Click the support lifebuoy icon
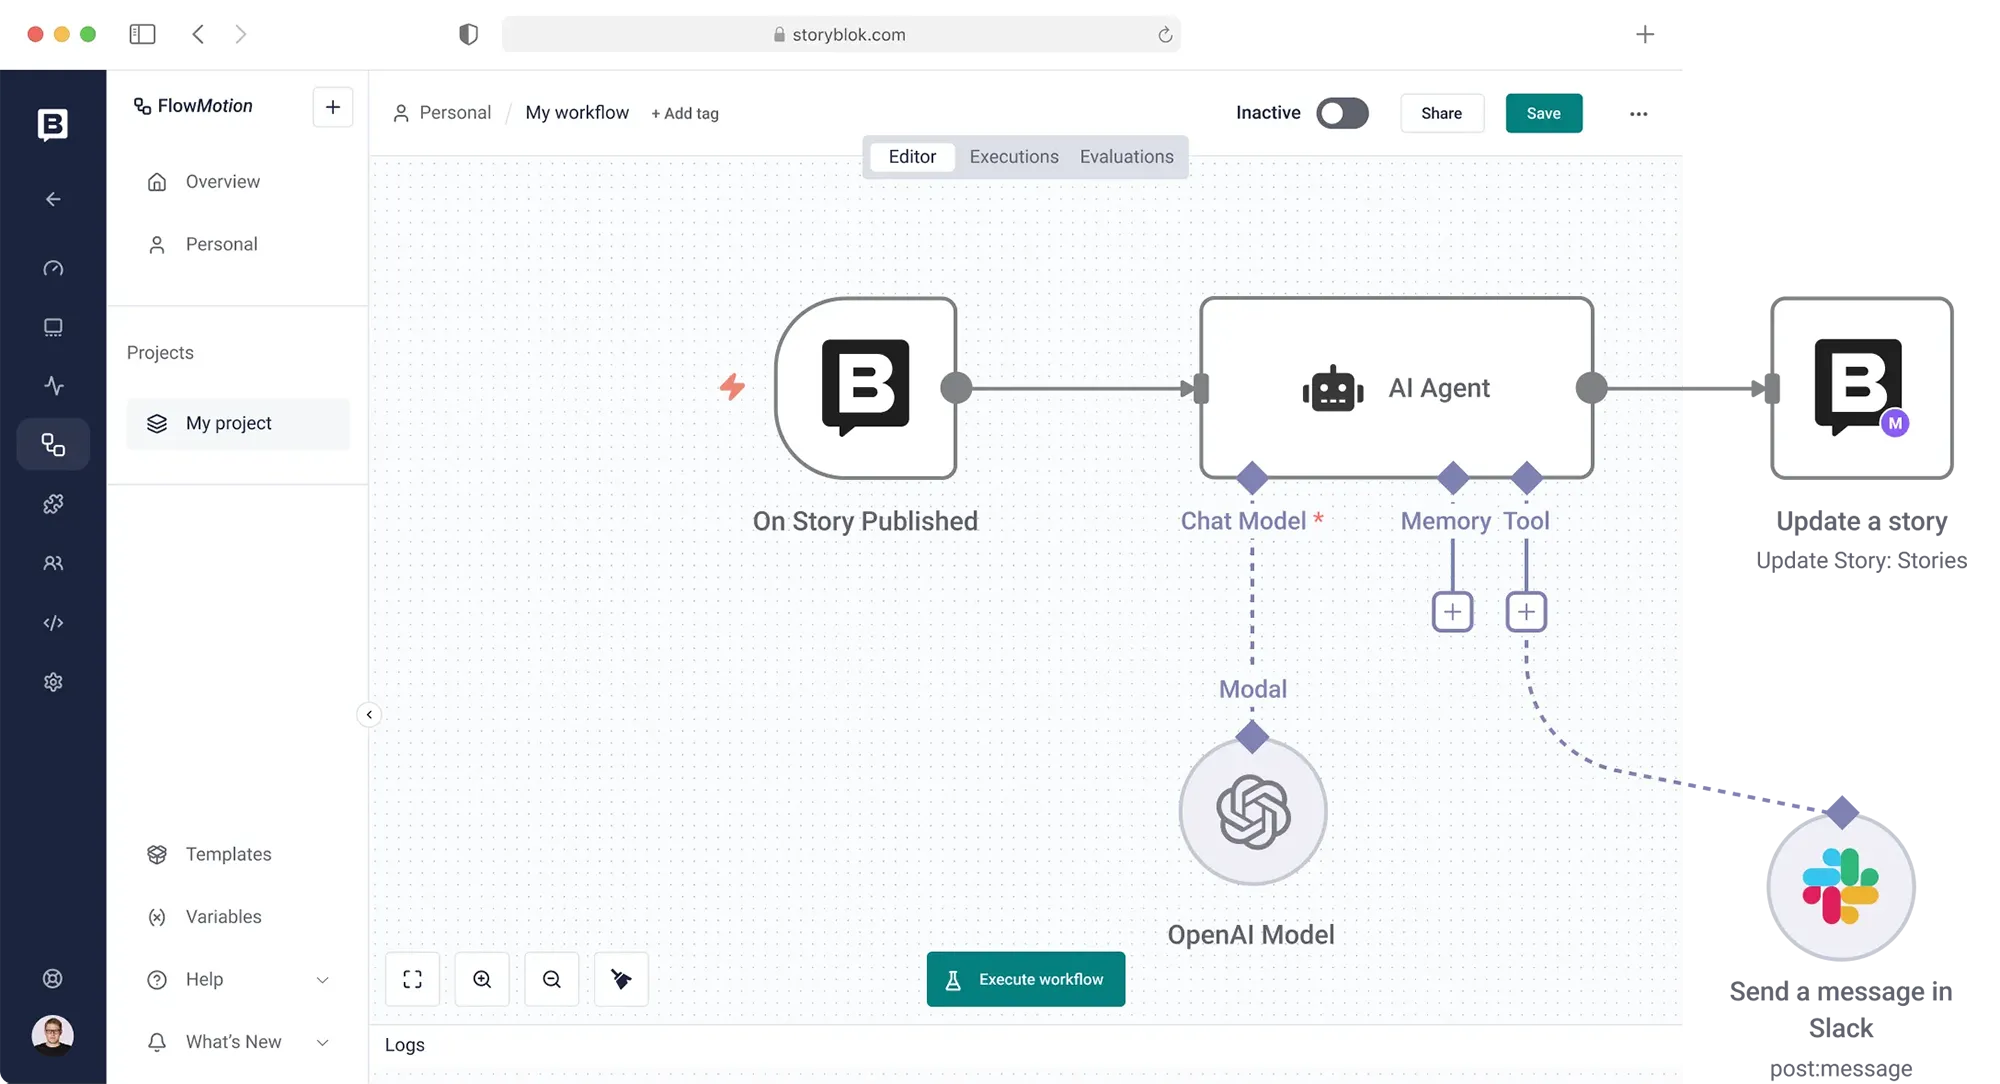Viewport: 2000px width, 1084px height. point(53,979)
